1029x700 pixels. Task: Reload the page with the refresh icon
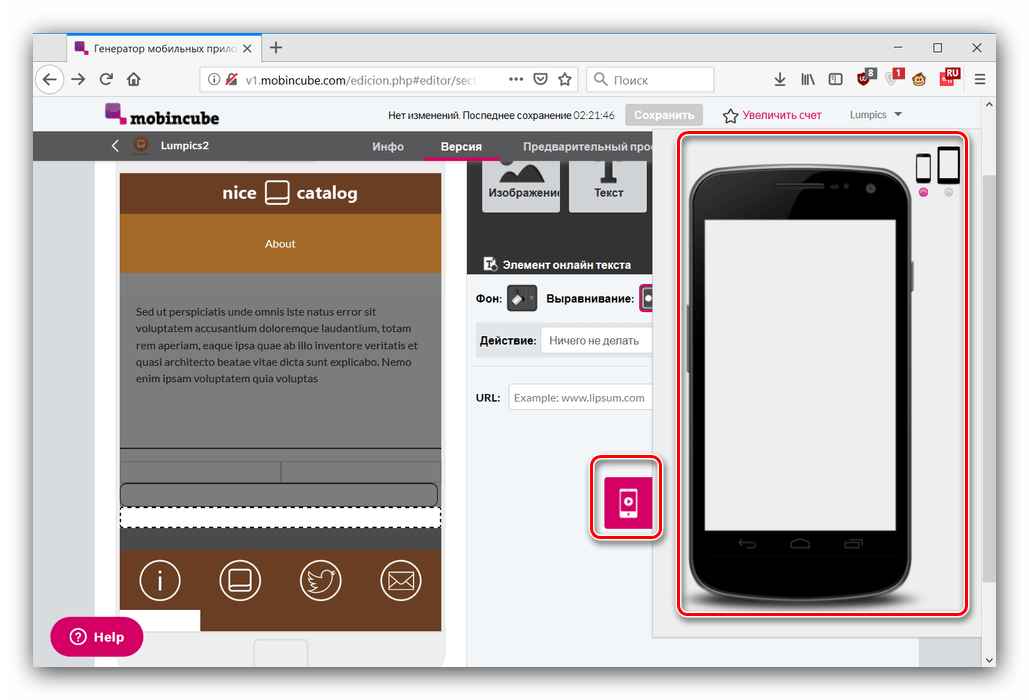[106, 79]
